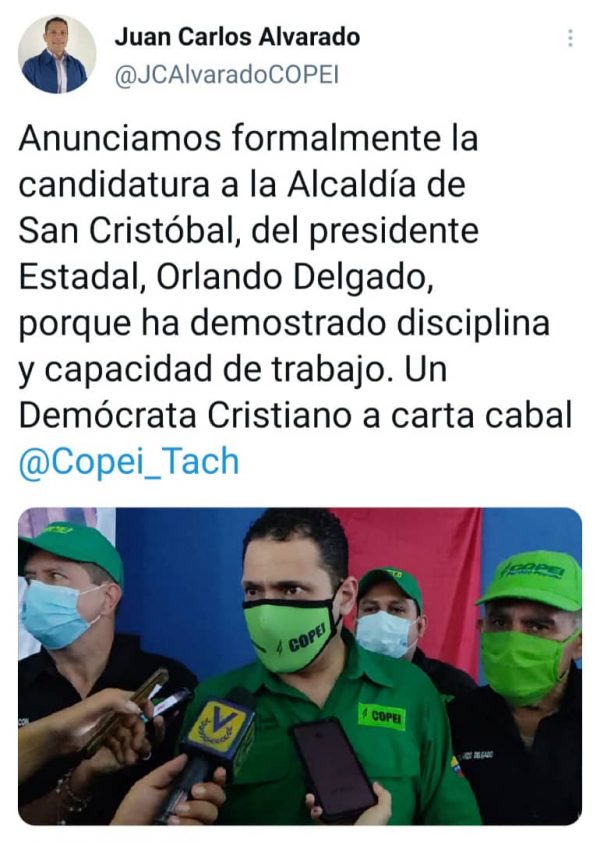Open the attached tweet photo
The height and width of the screenshot is (842, 600).
(x=300, y=666)
